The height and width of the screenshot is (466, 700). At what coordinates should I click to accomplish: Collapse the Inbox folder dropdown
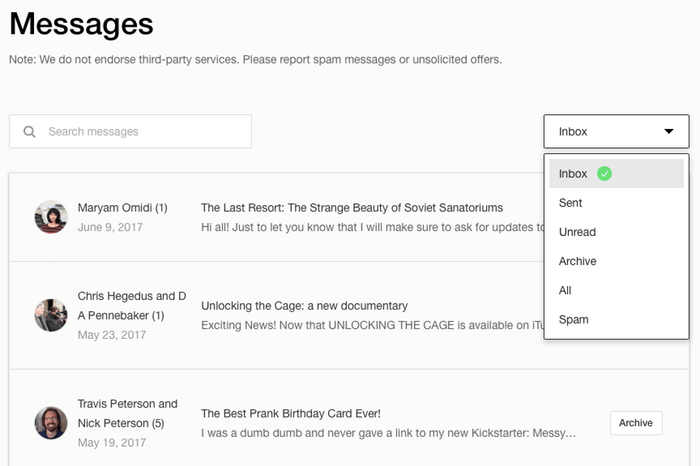[616, 131]
